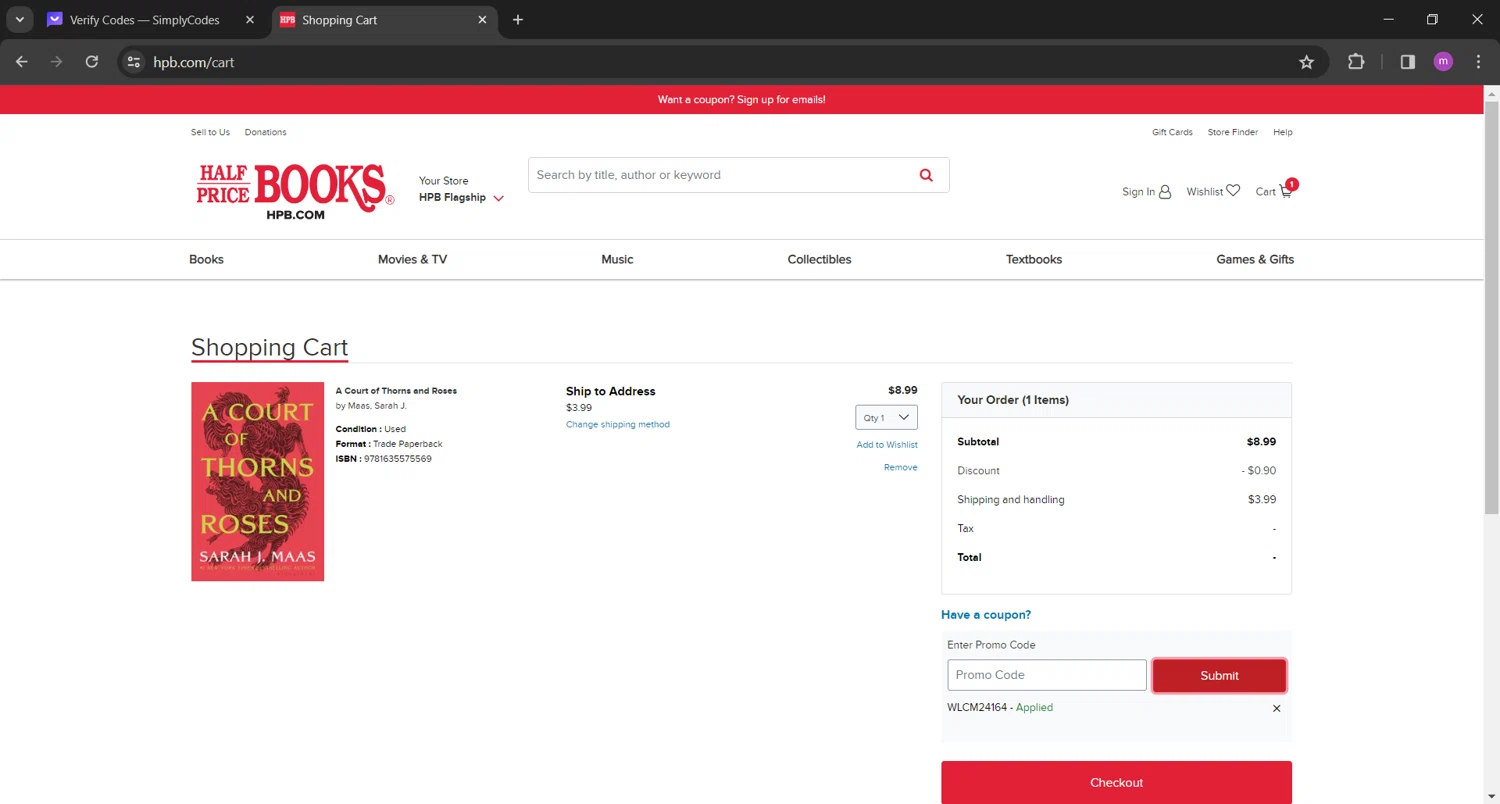This screenshot has height=804, width=1500.
Task: Click the book cover thumbnail
Action: [257, 481]
